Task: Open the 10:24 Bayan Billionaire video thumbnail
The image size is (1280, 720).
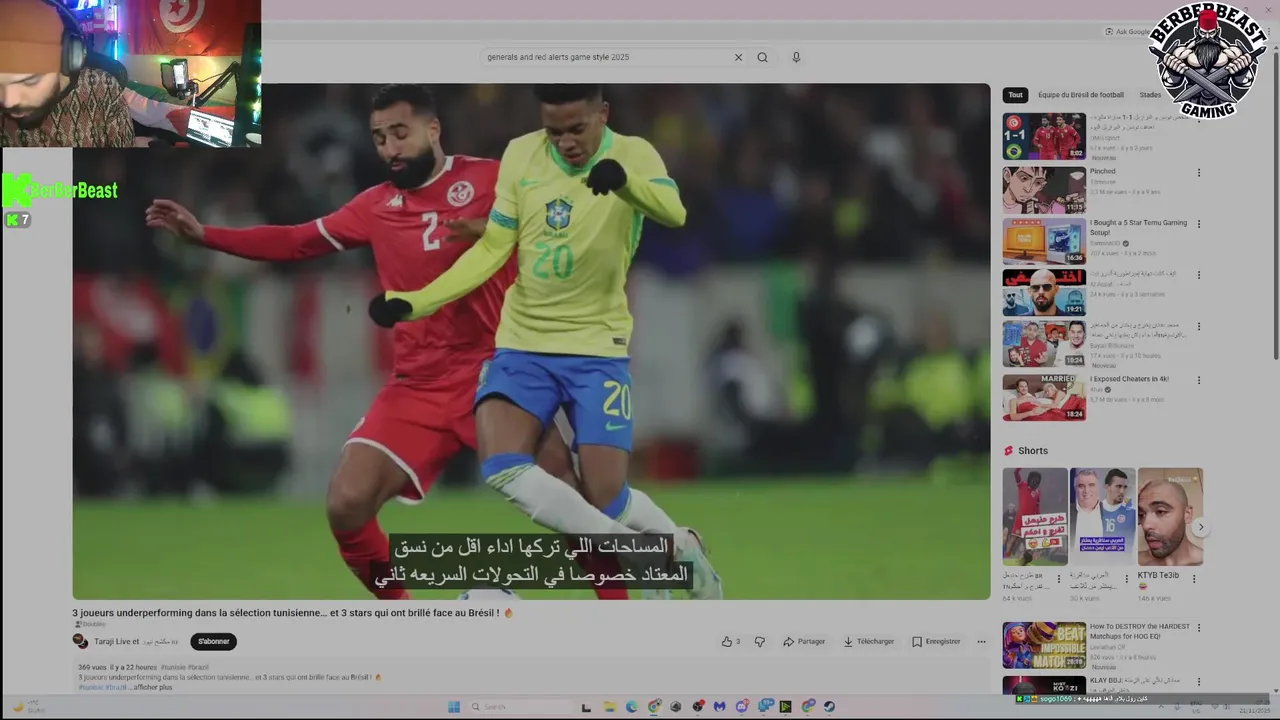Action: click(1044, 344)
